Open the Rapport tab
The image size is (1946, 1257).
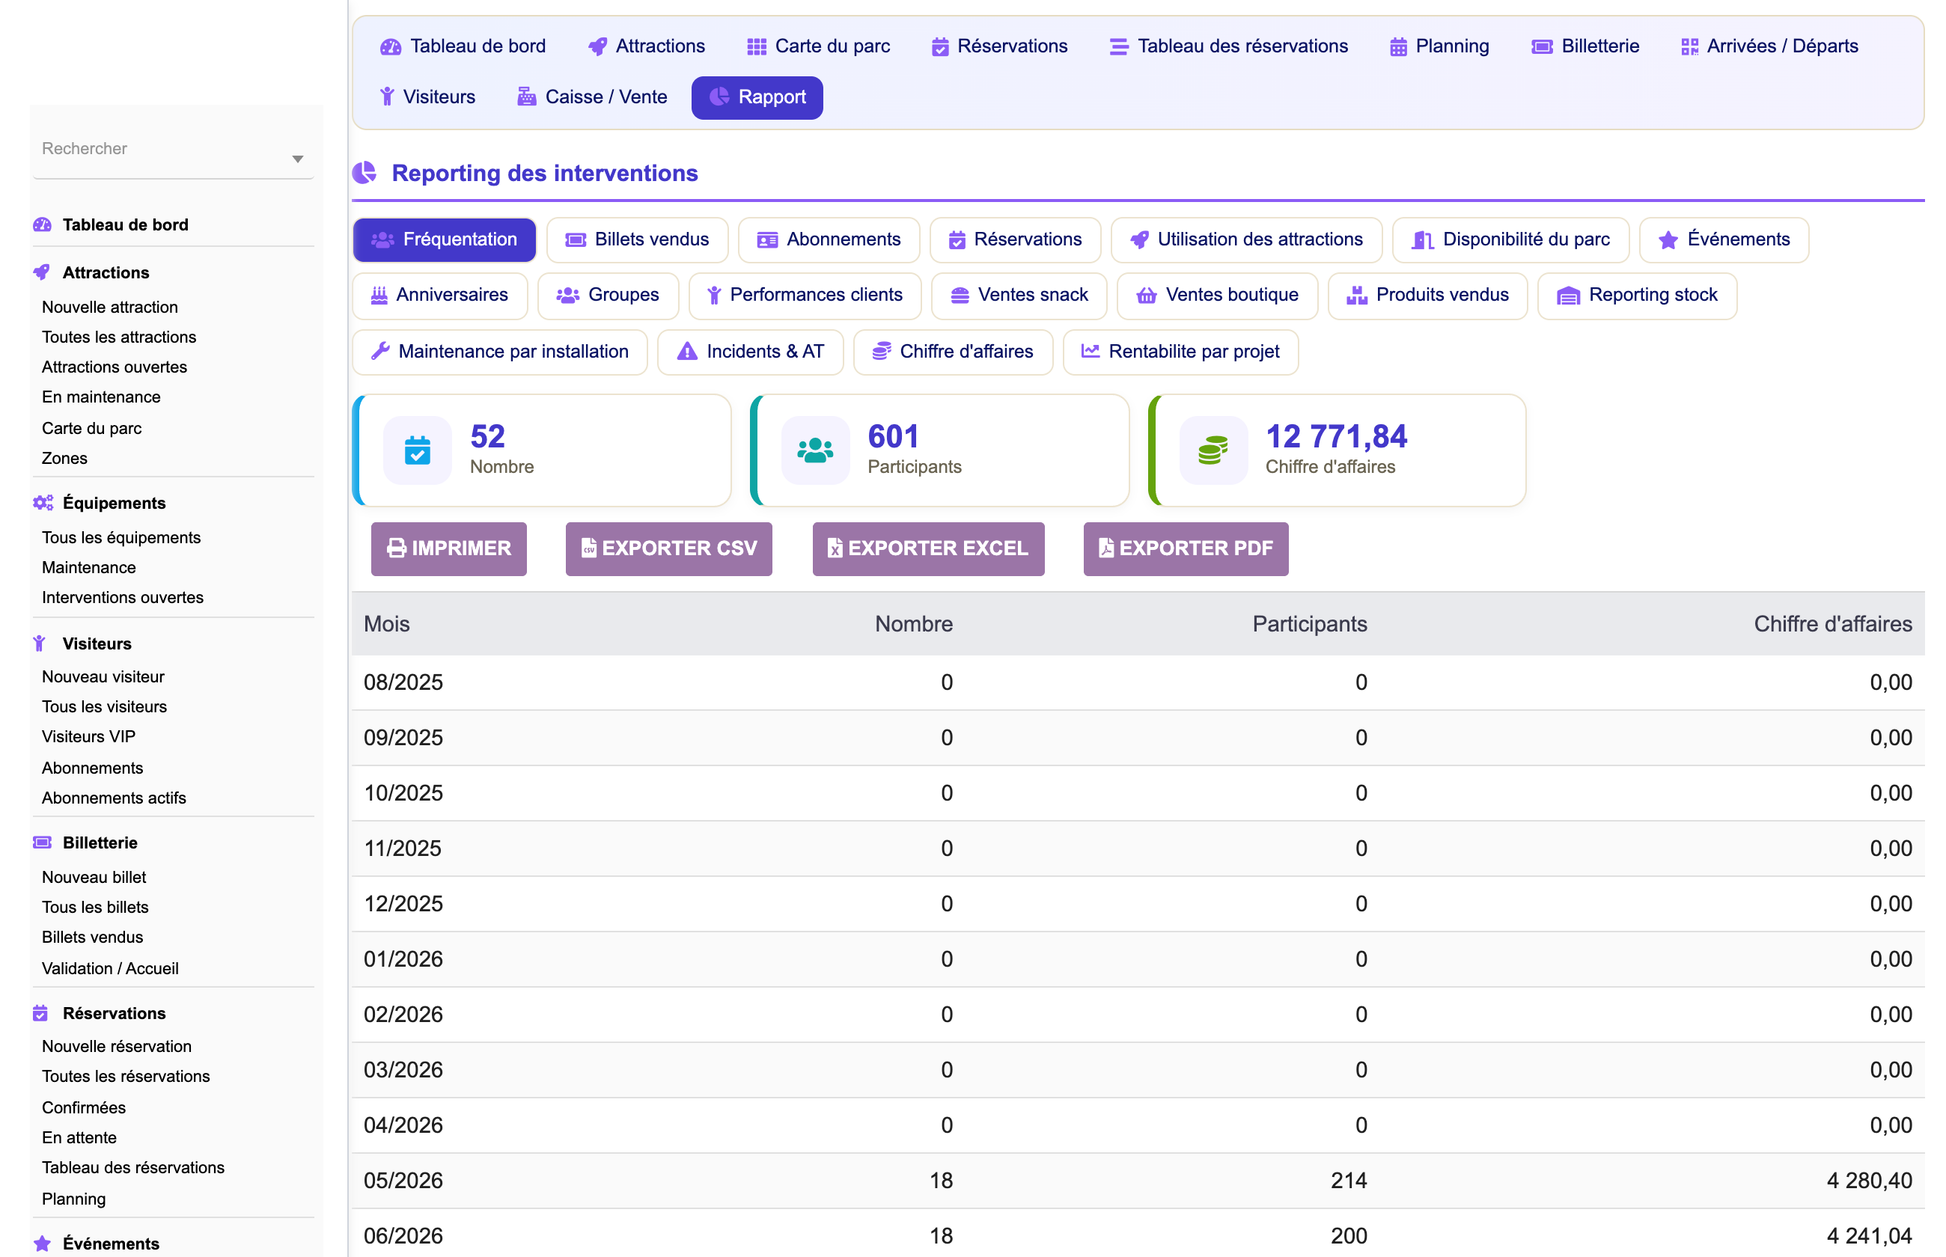(x=757, y=97)
